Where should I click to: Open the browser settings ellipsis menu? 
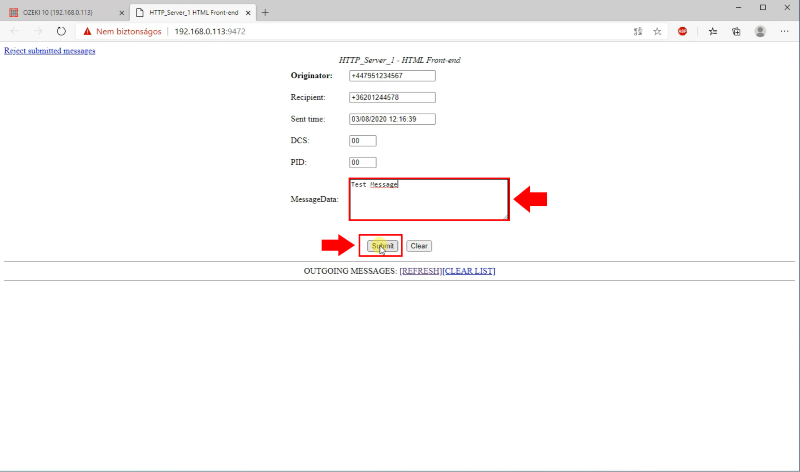785,31
